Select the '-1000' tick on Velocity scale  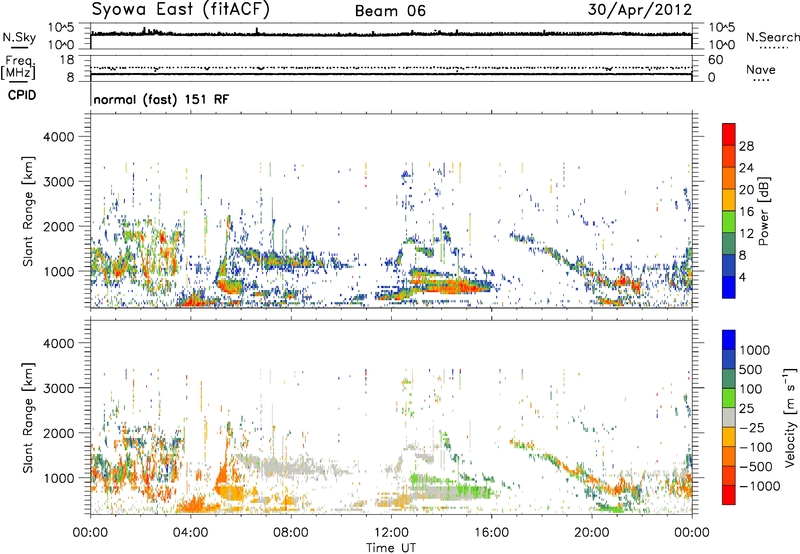point(760,486)
